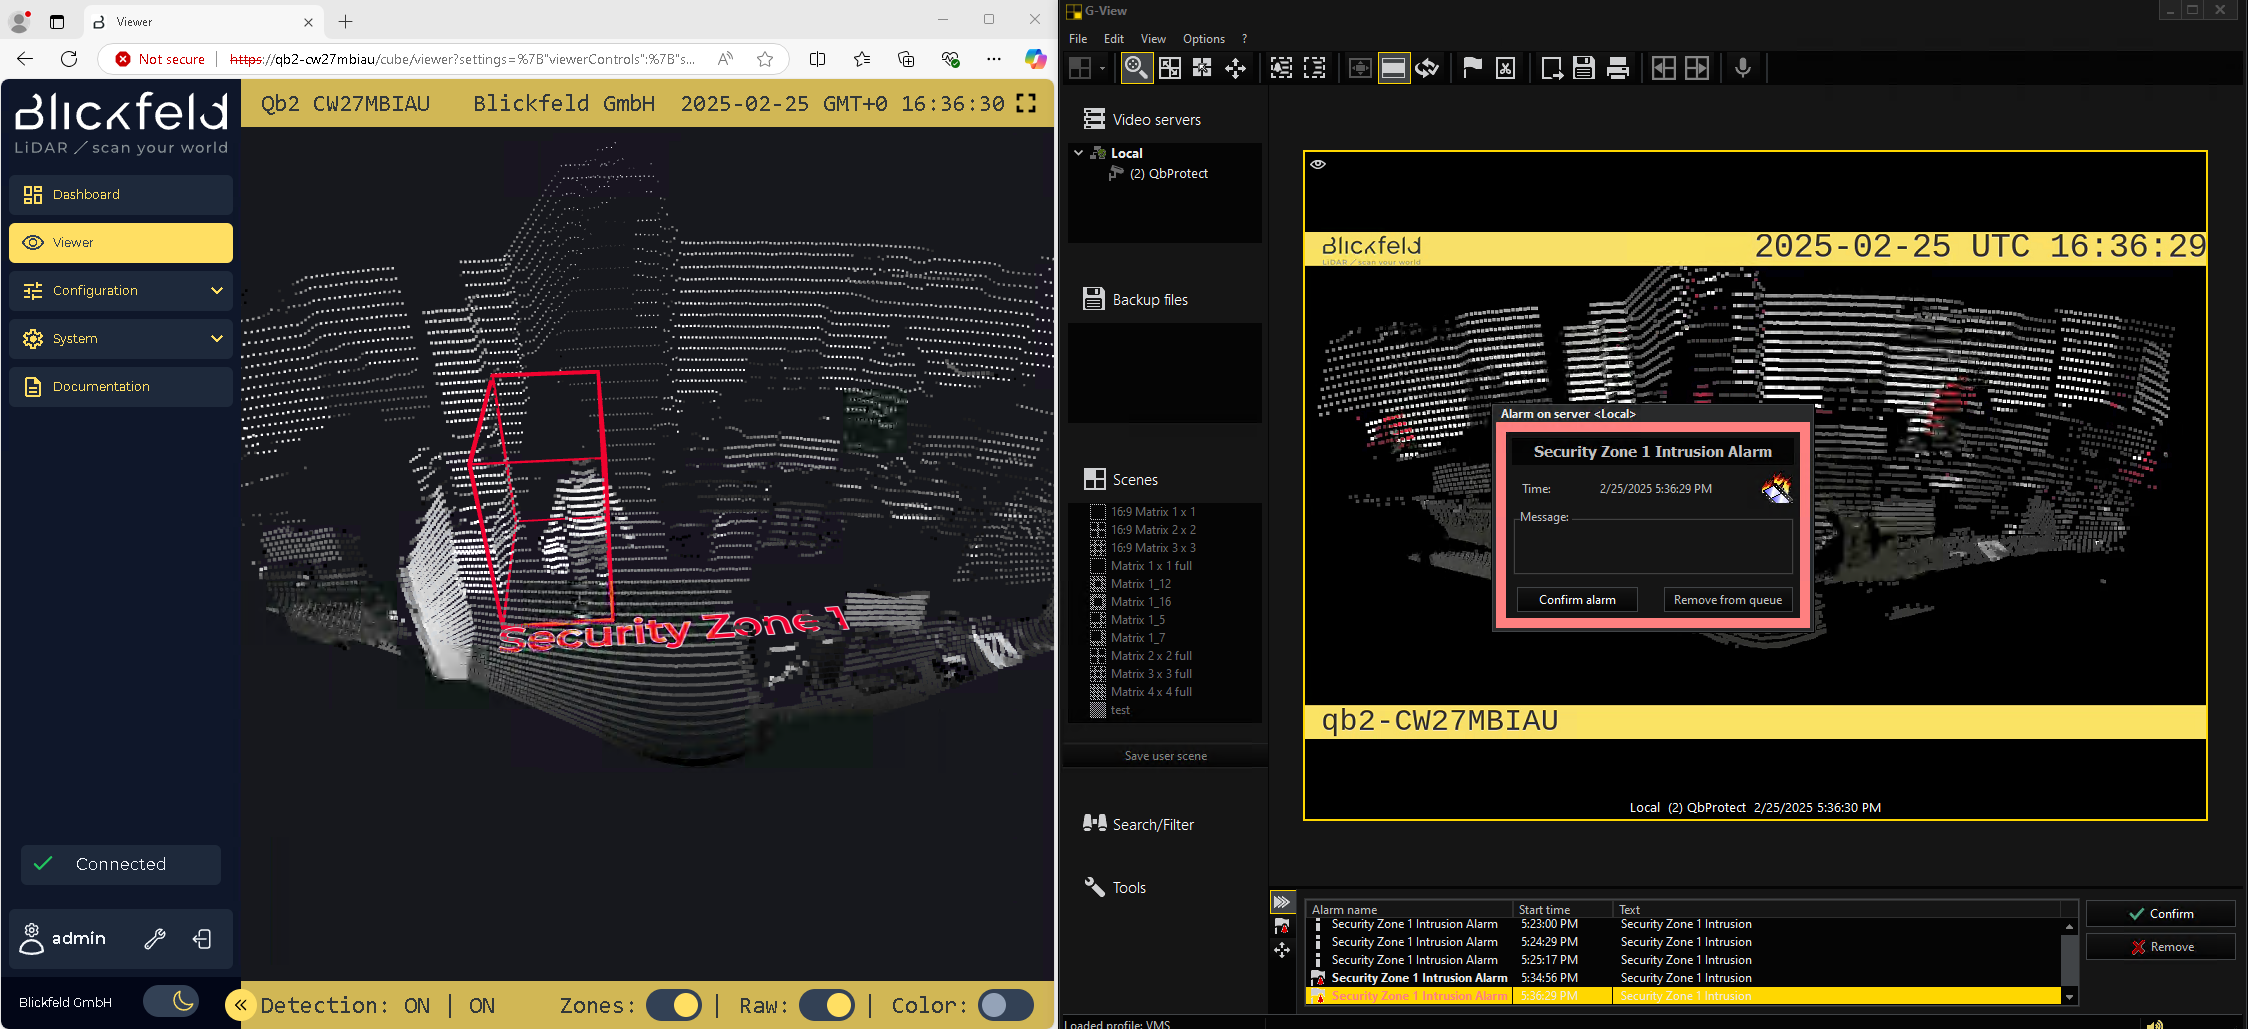Open the Options menu in G-View

pos(1203,39)
